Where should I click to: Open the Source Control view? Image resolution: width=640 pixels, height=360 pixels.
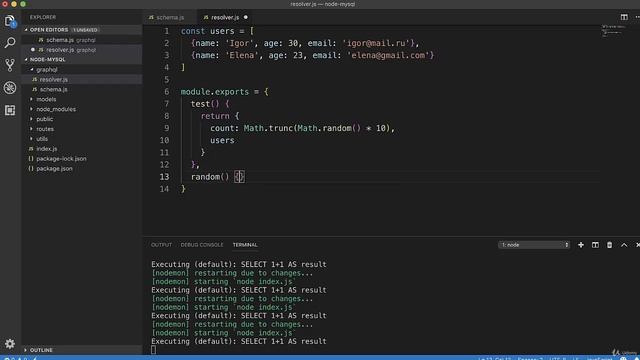click(x=10, y=65)
